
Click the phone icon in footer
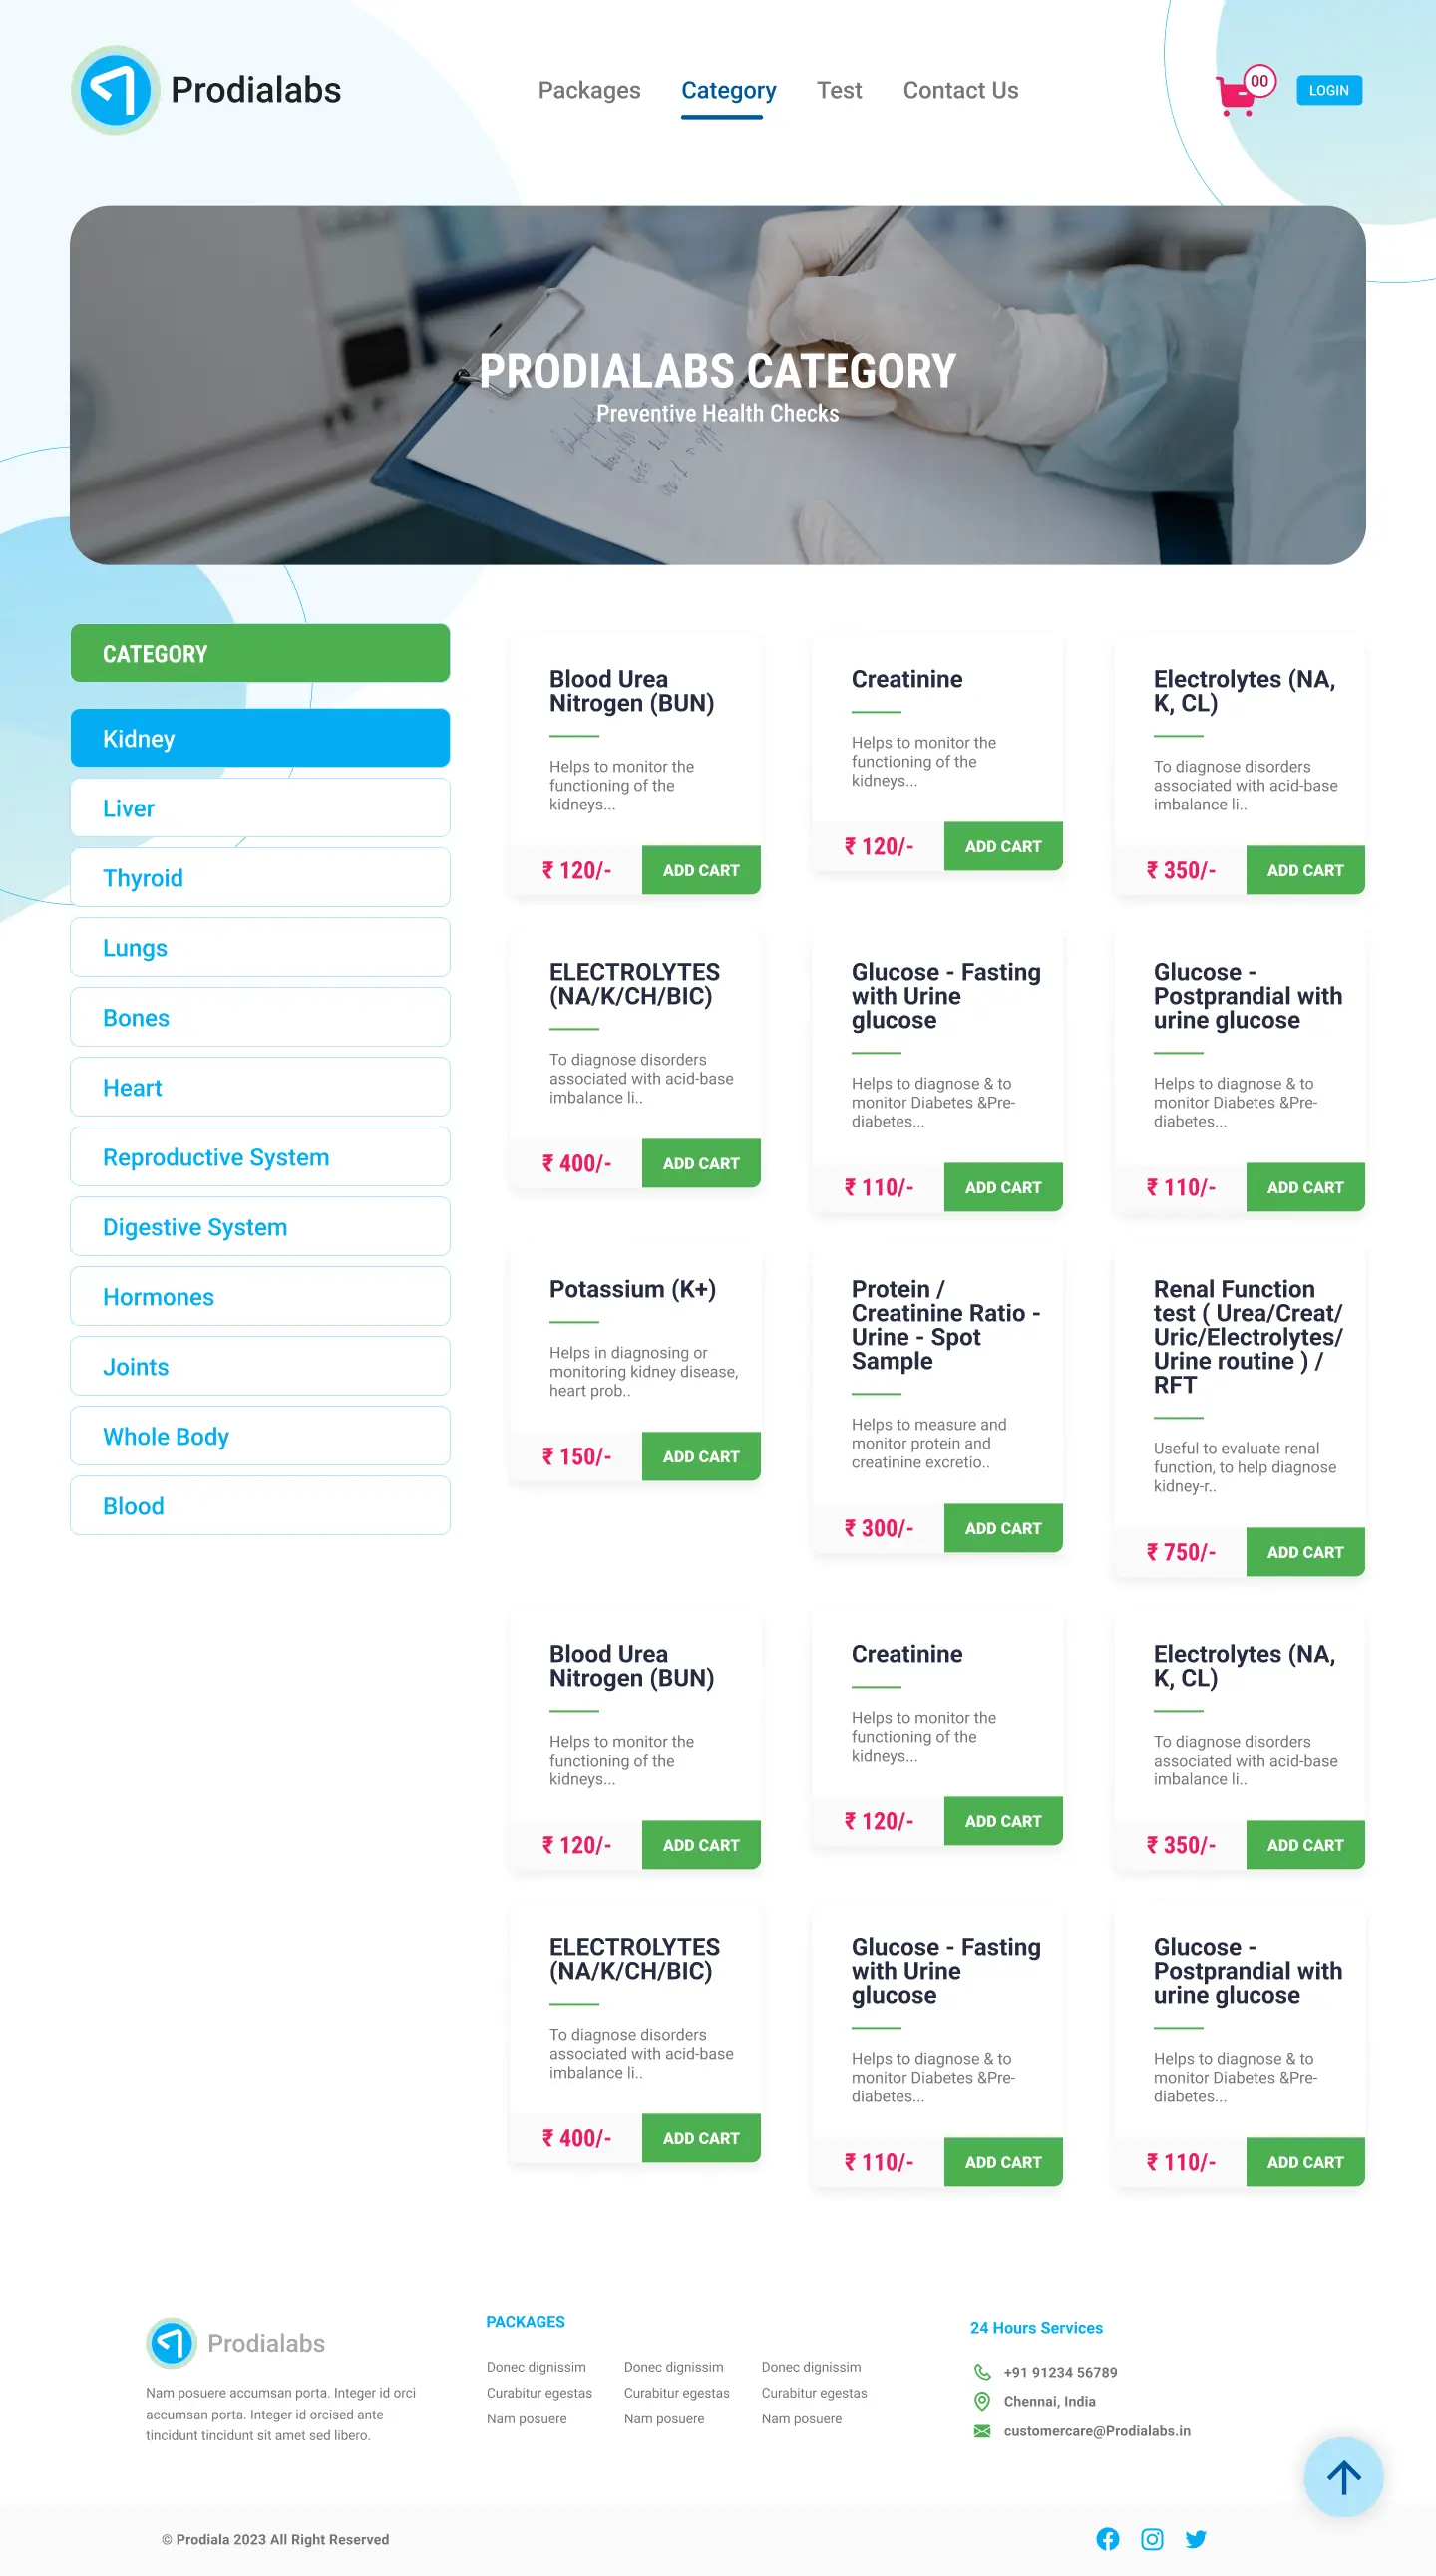pyautogui.click(x=982, y=2371)
